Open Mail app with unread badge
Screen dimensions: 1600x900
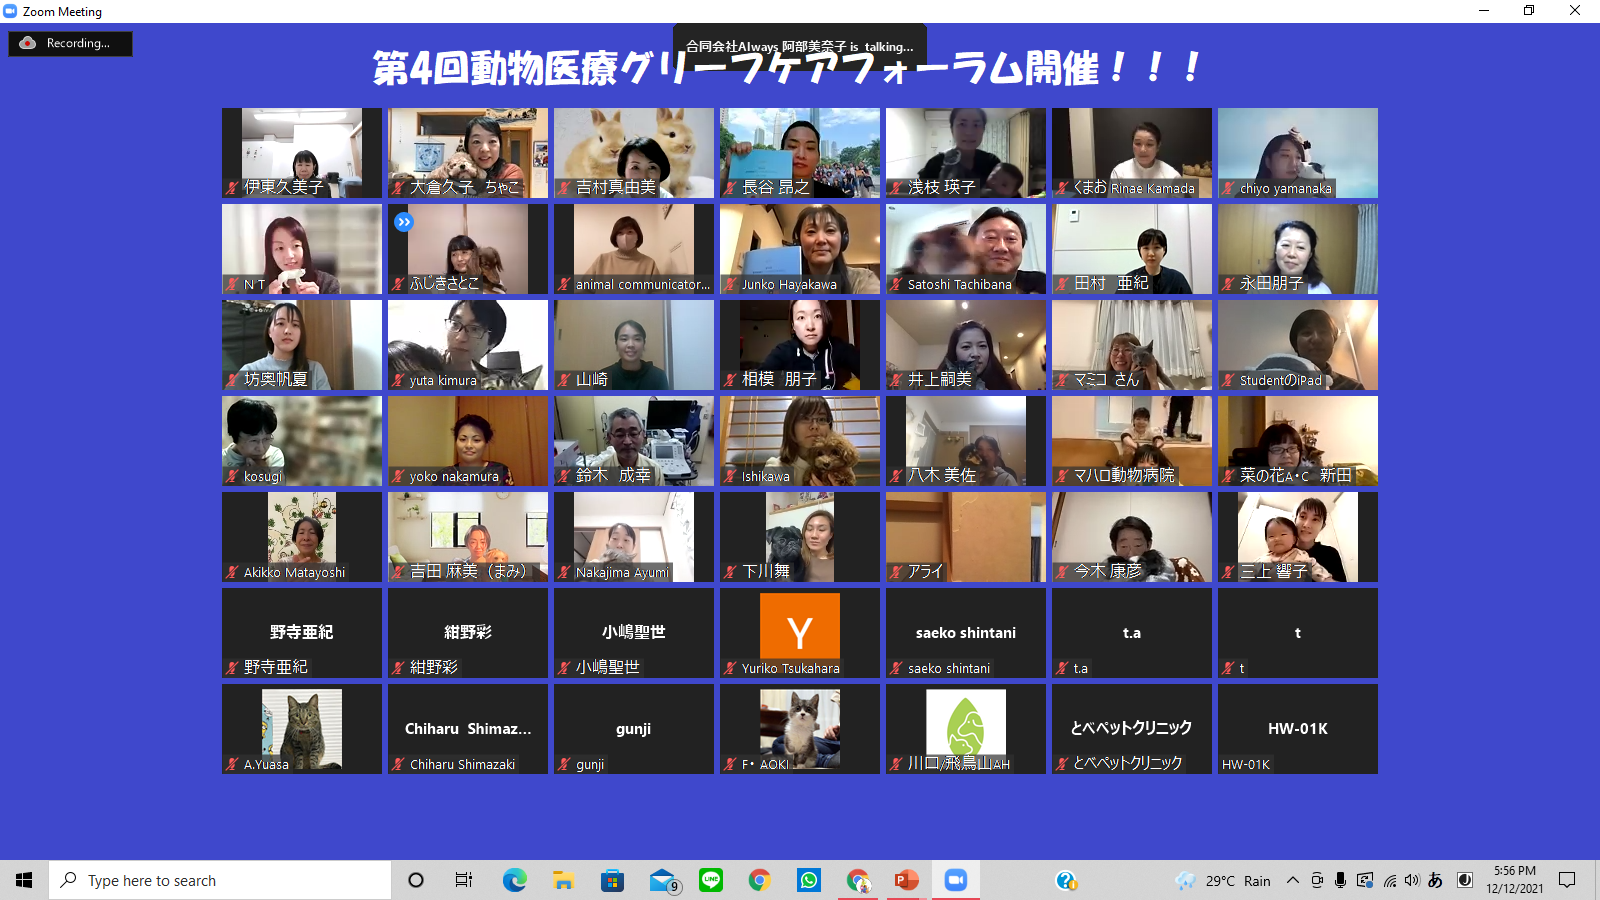[662, 880]
